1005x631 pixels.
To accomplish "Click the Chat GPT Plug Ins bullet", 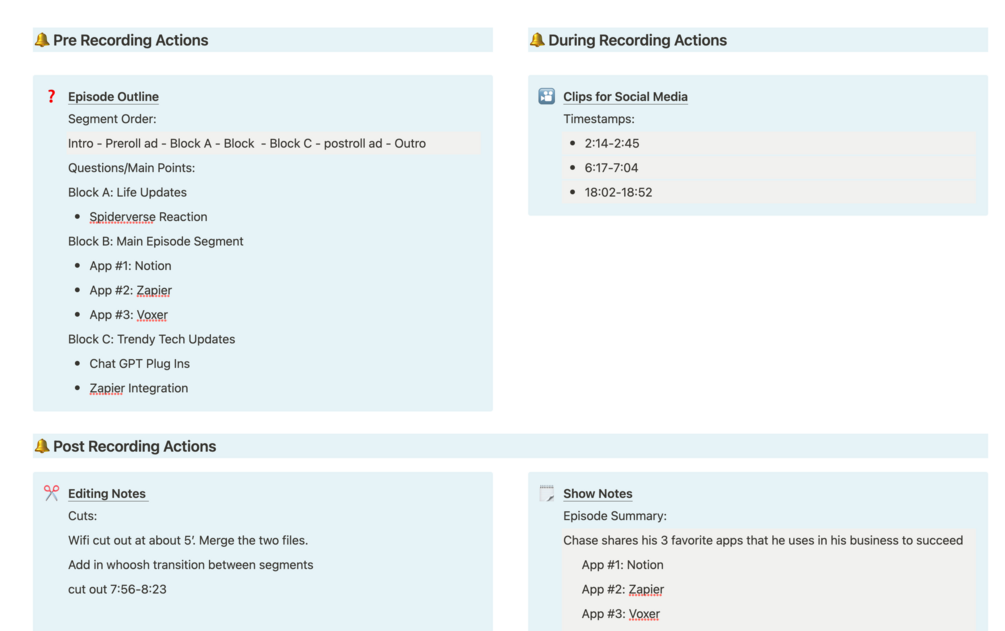I will (x=139, y=364).
